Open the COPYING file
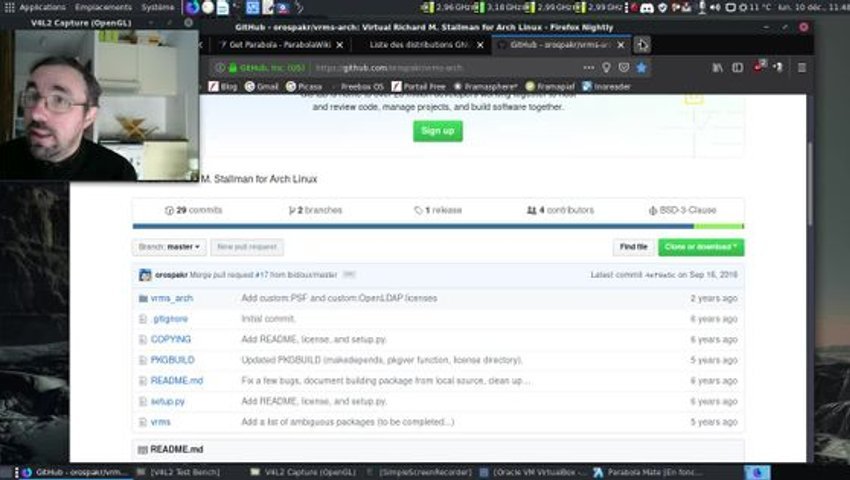The image size is (850, 480). (x=171, y=340)
